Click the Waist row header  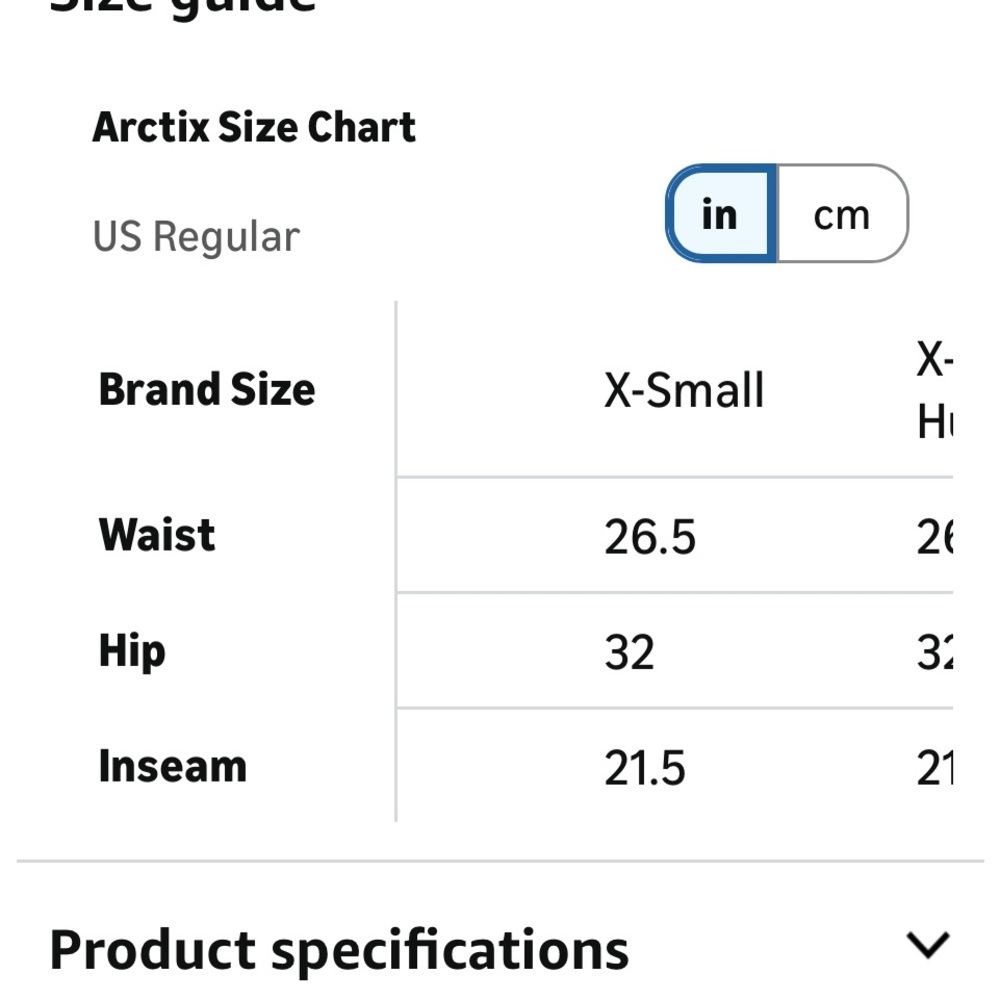155,535
